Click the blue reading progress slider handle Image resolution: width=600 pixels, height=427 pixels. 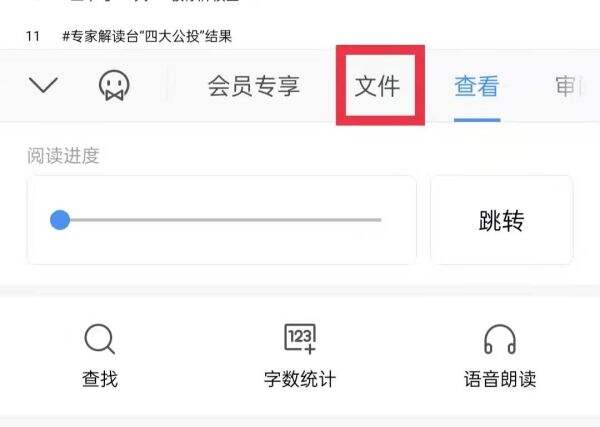[x=60, y=220]
